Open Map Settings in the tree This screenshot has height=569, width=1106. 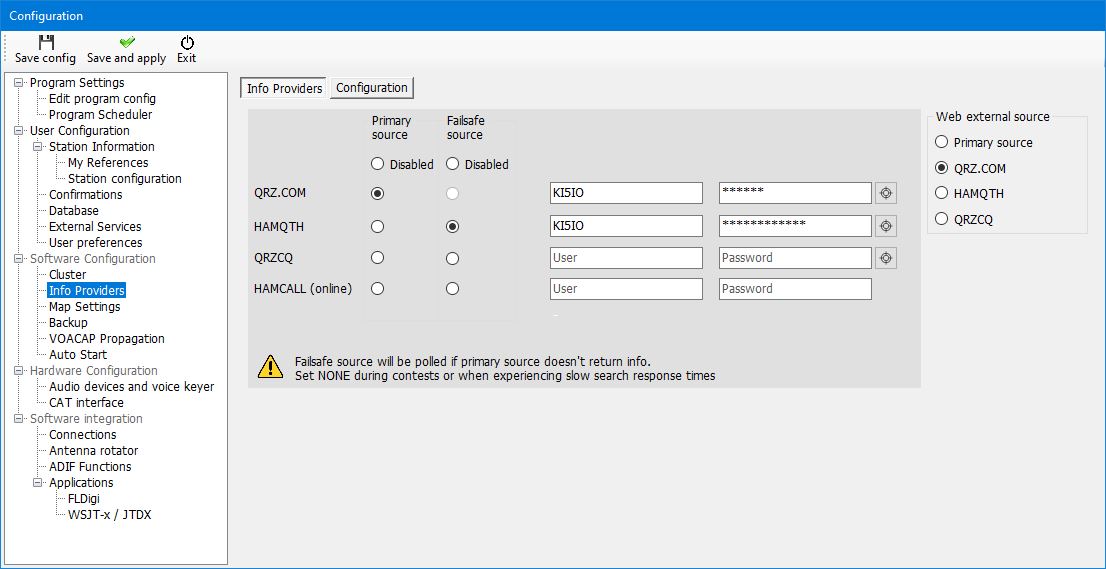point(85,307)
